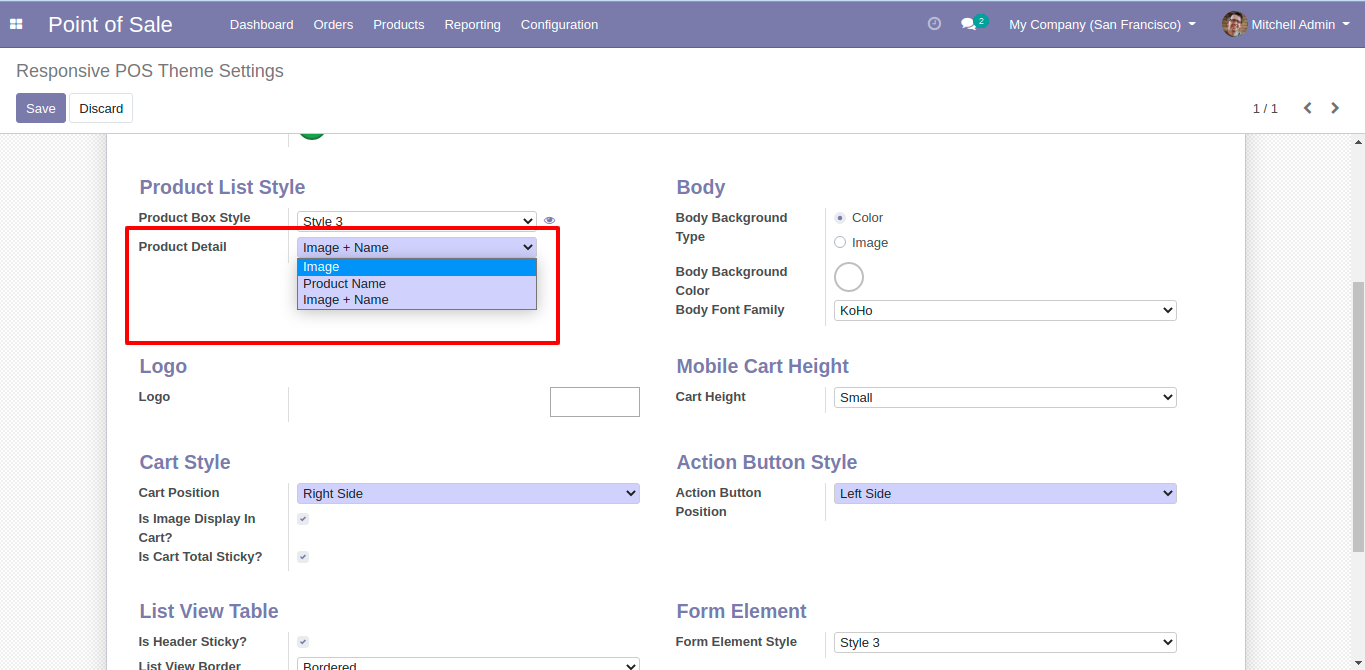This screenshot has width=1365, height=670.
Task: Click the Logo image upload box
Action: pyautogui.click(x=595, y=402)
